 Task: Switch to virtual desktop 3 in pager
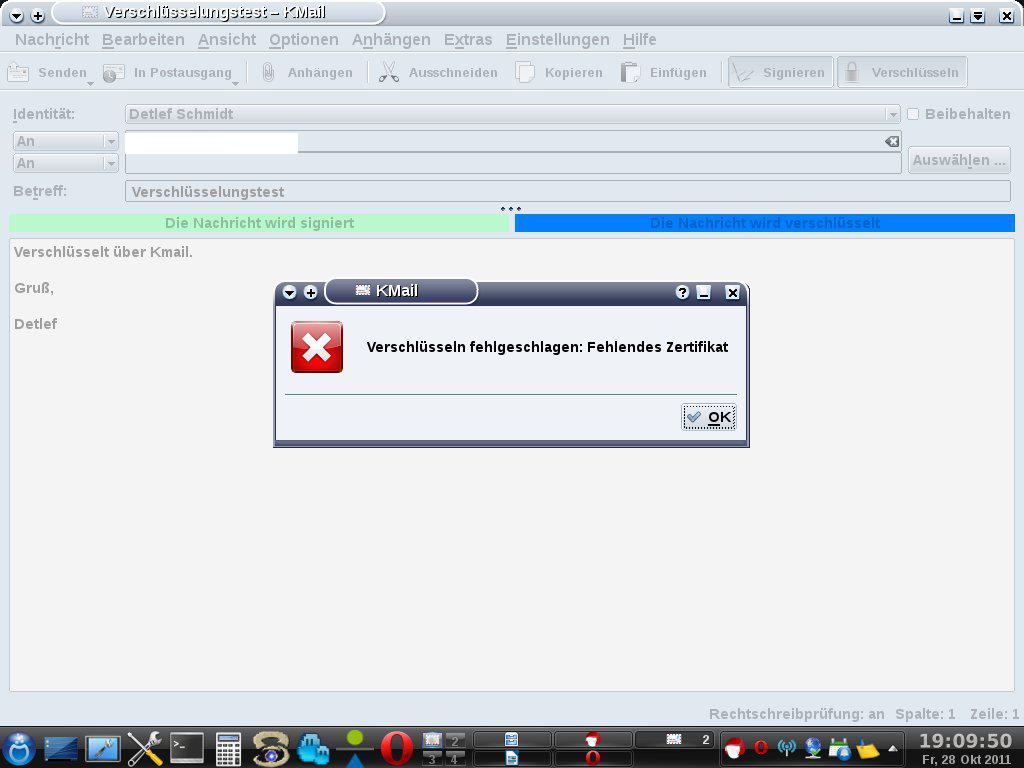tap(432, 759)
